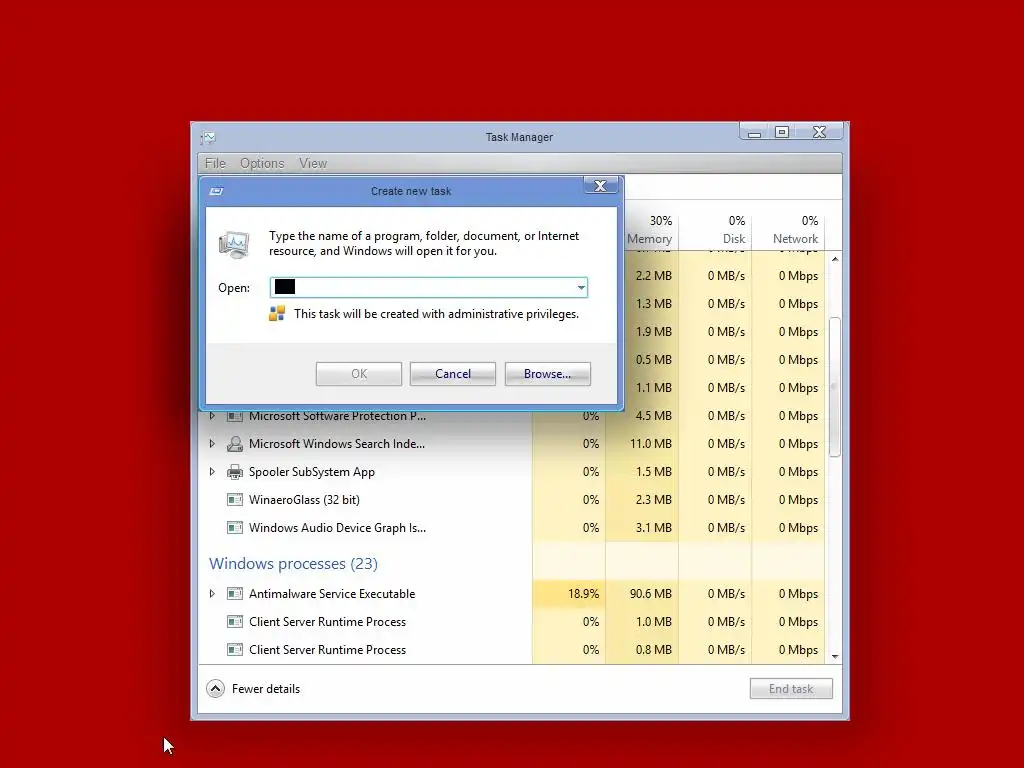Click the scrollbar down arrow
This screenshot has width=1024, height=768.
pyautogui.click(x=835, y=656)
